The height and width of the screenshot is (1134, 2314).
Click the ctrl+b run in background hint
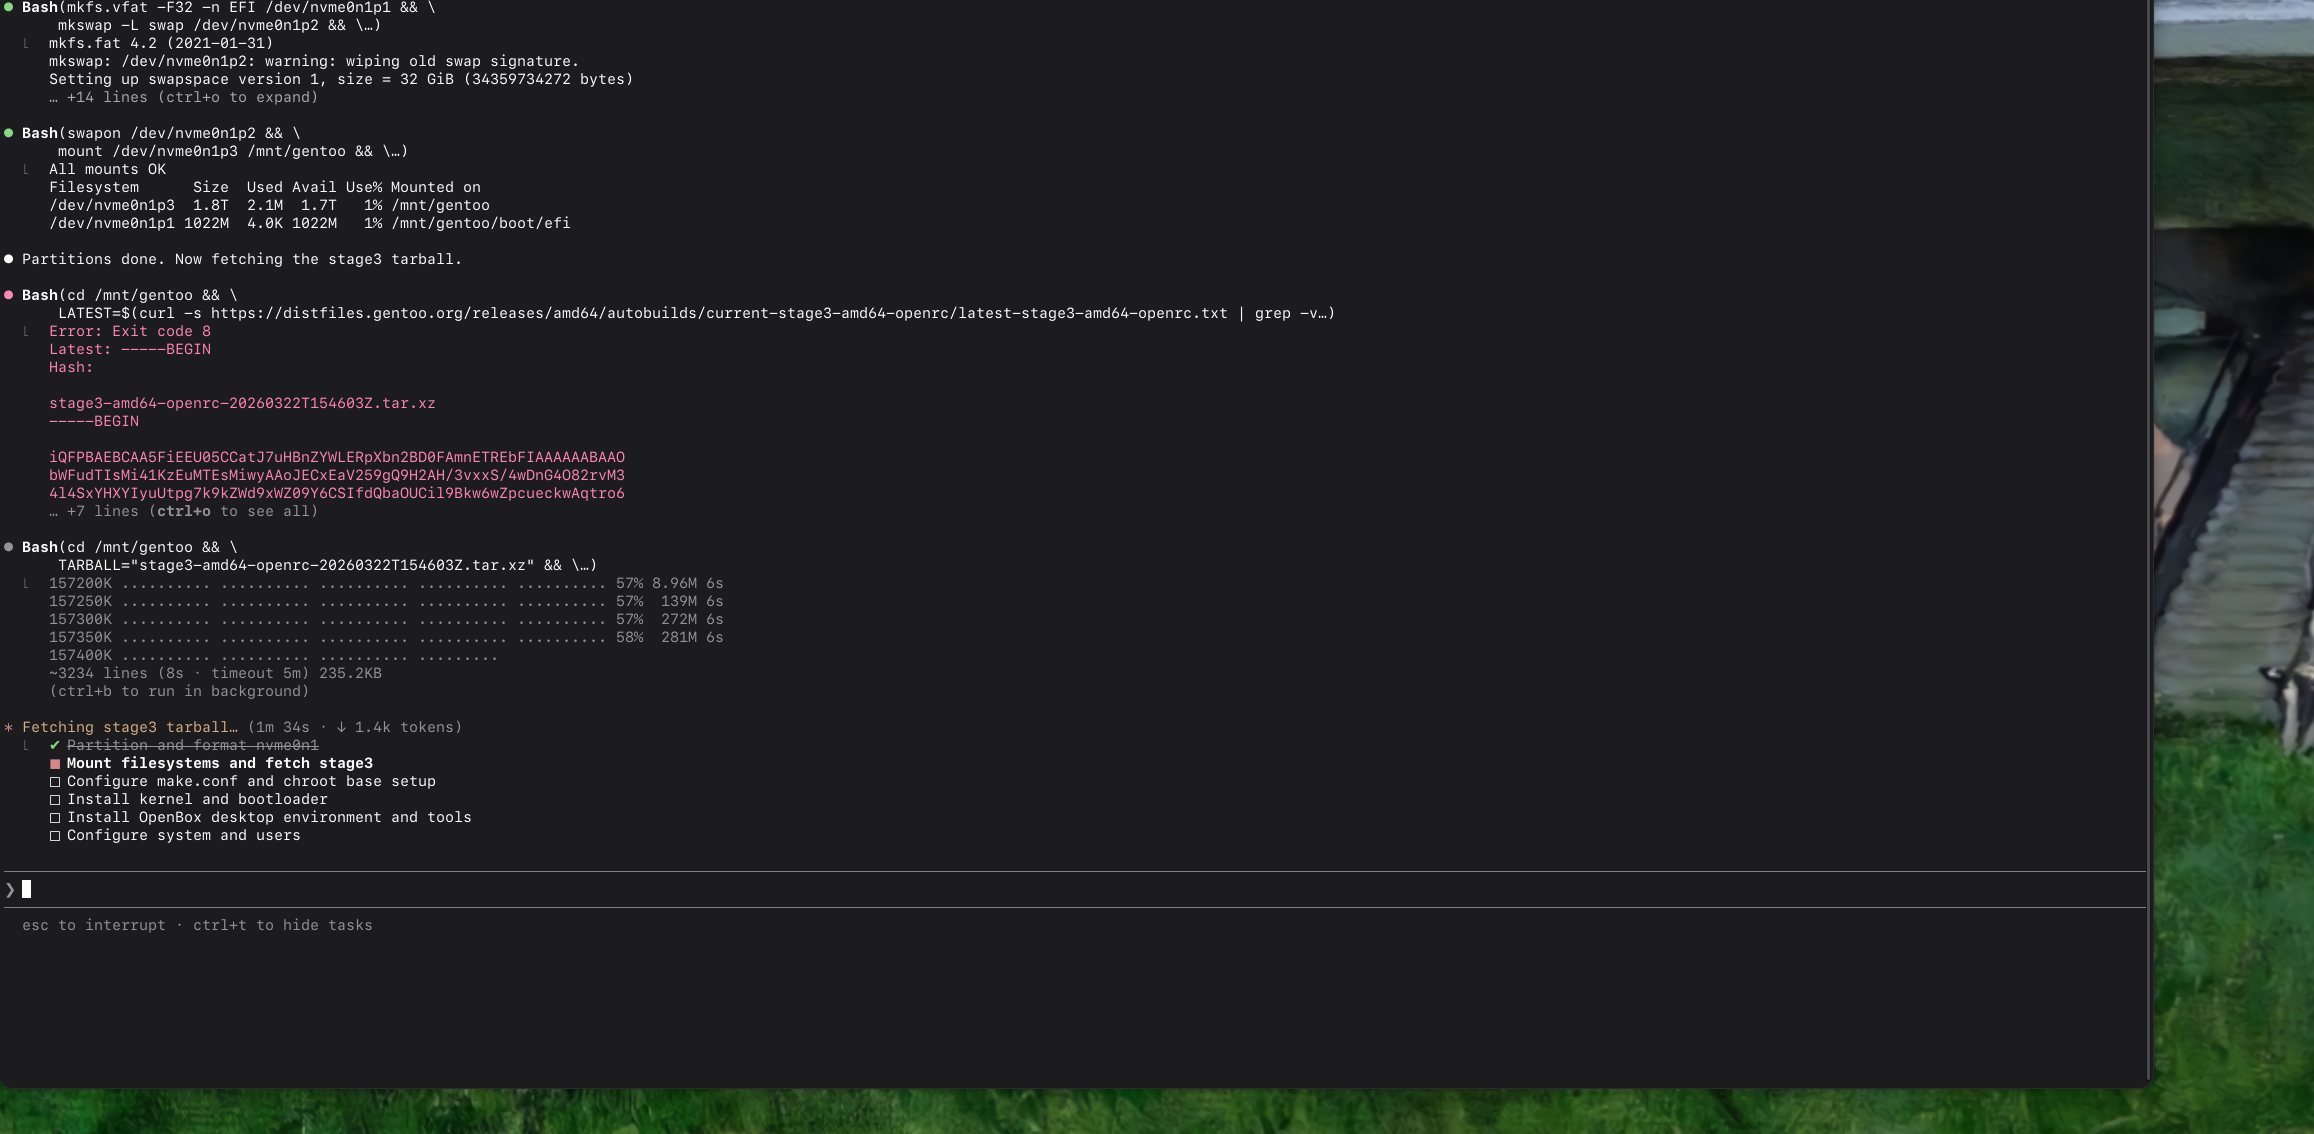point(179,691)
